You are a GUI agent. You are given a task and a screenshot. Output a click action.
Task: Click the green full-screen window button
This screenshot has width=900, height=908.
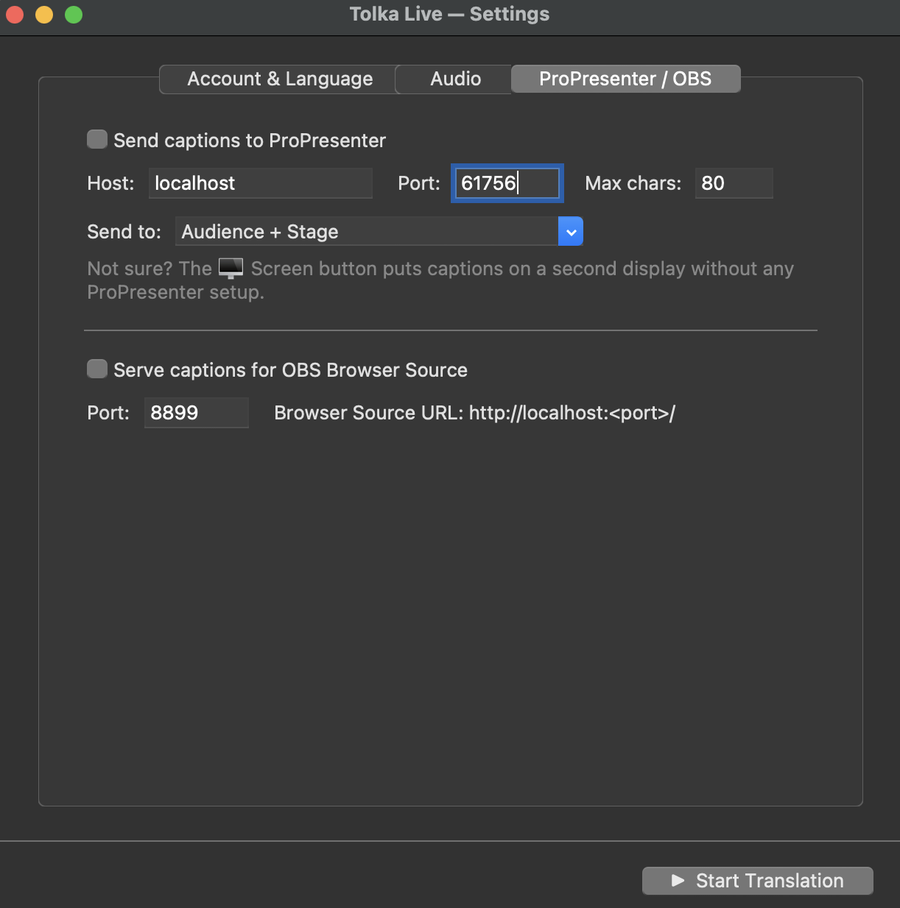point(74,14)
